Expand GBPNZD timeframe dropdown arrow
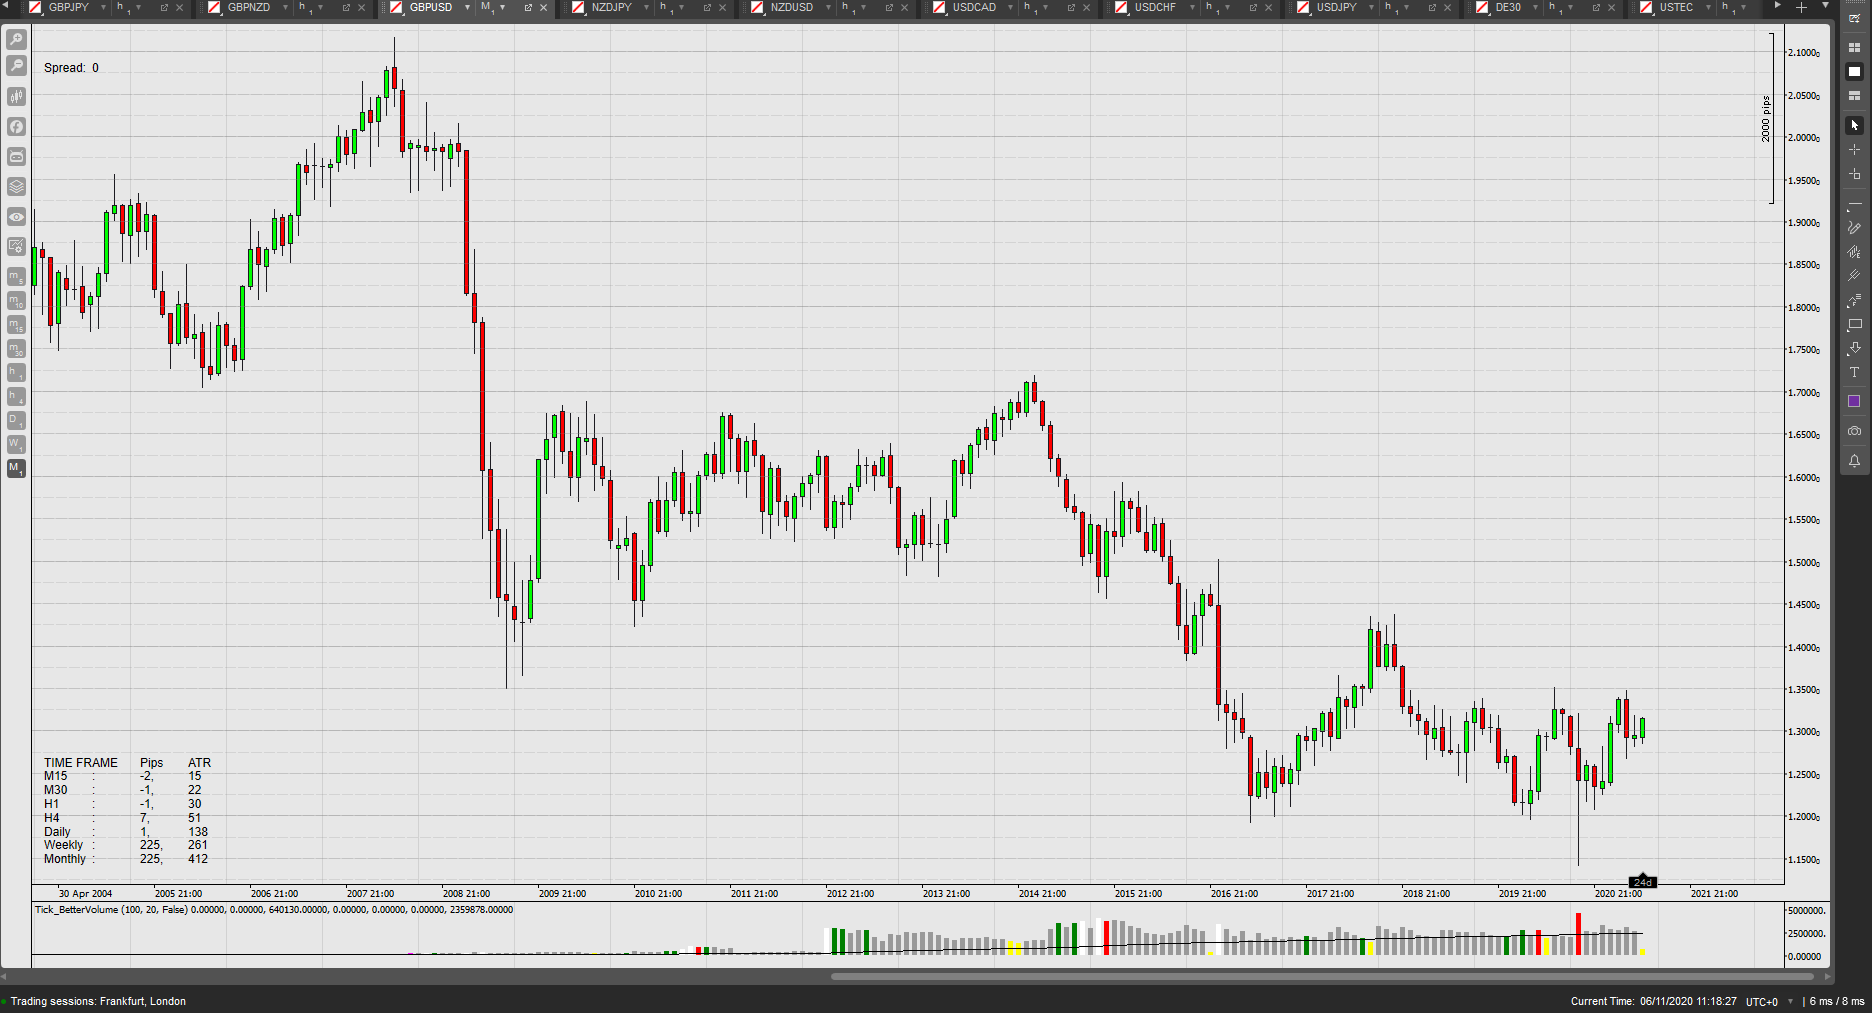The image size is (1872, 1013). tap(319, 8)
